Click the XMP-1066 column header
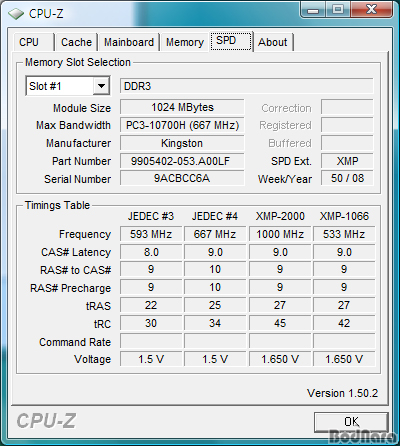This screenshot has width=400, height=446. [x=344, y=216]
